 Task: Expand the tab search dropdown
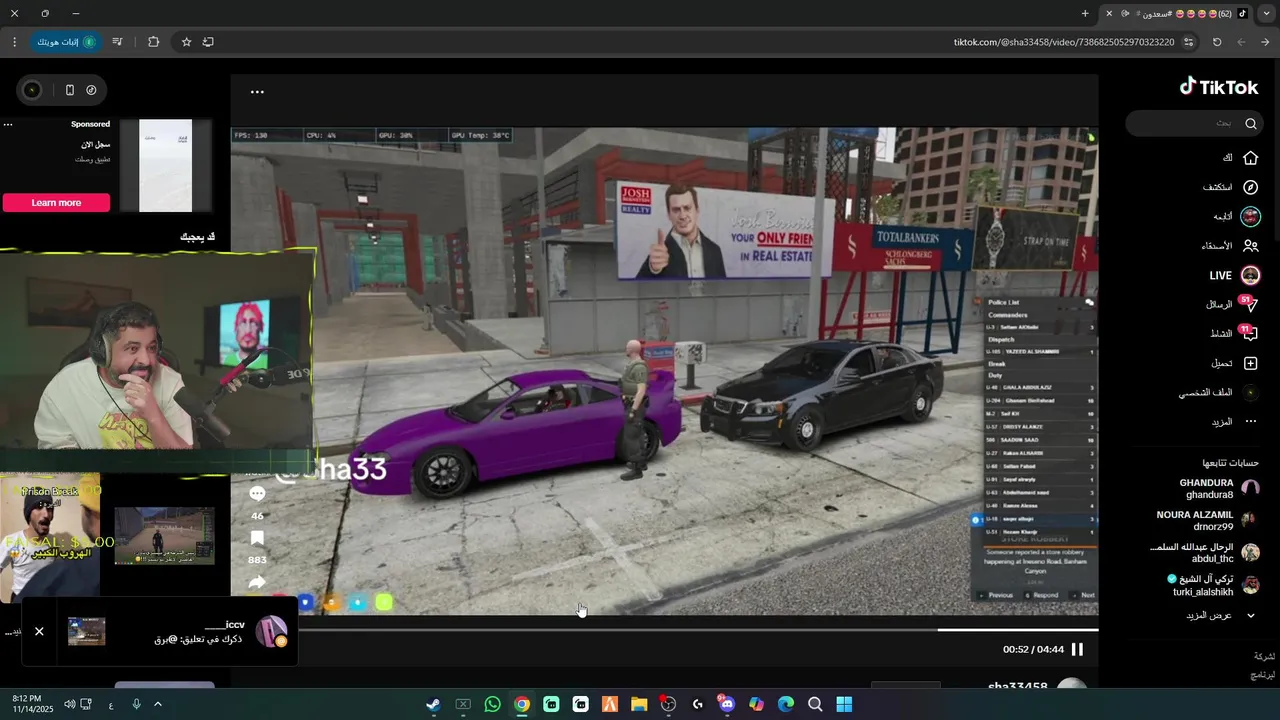[x=1267, y=14]
